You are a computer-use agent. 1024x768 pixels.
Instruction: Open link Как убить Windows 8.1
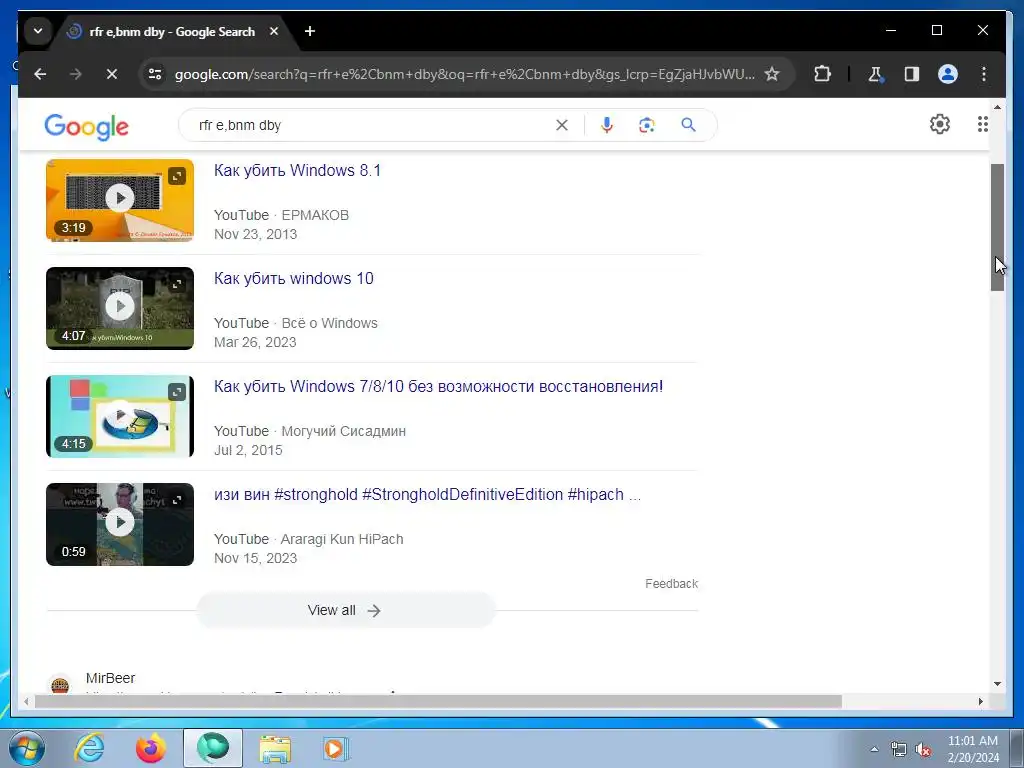(297, 170)
